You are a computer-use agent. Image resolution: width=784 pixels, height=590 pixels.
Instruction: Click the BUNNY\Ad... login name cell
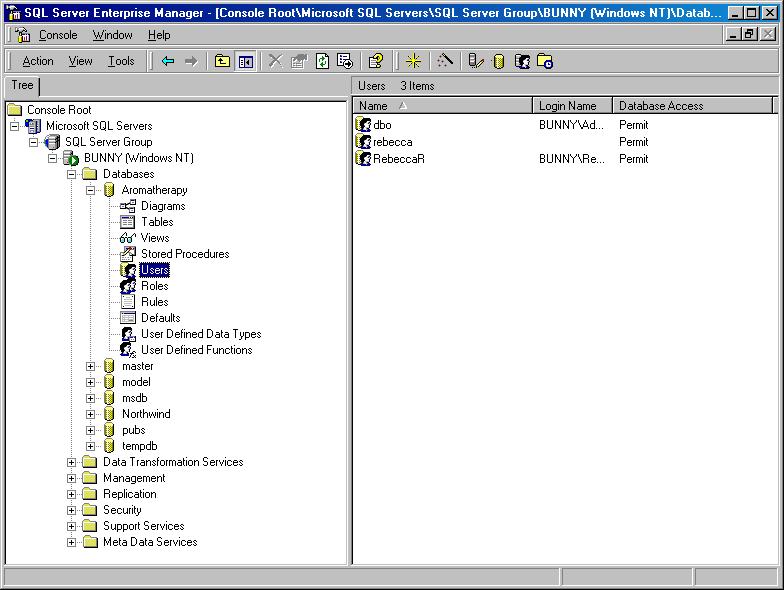click(x=571, y=125)
